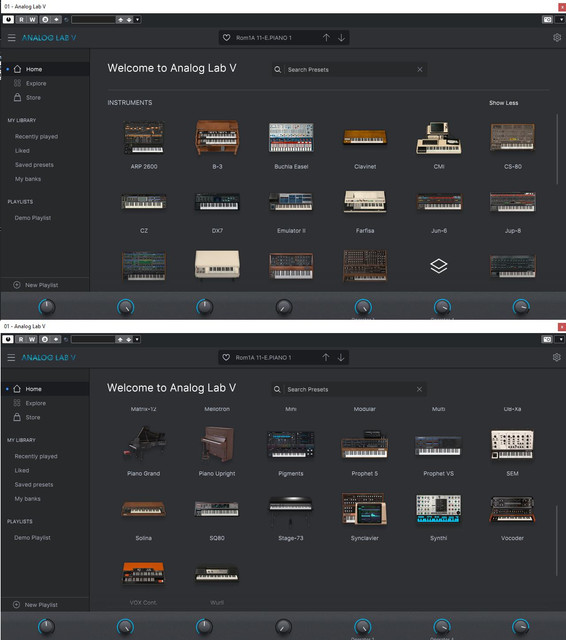Expand host preset dropdown arrow, upper window
This screenshot has width=566, height=640.
[x=138, y=19]
